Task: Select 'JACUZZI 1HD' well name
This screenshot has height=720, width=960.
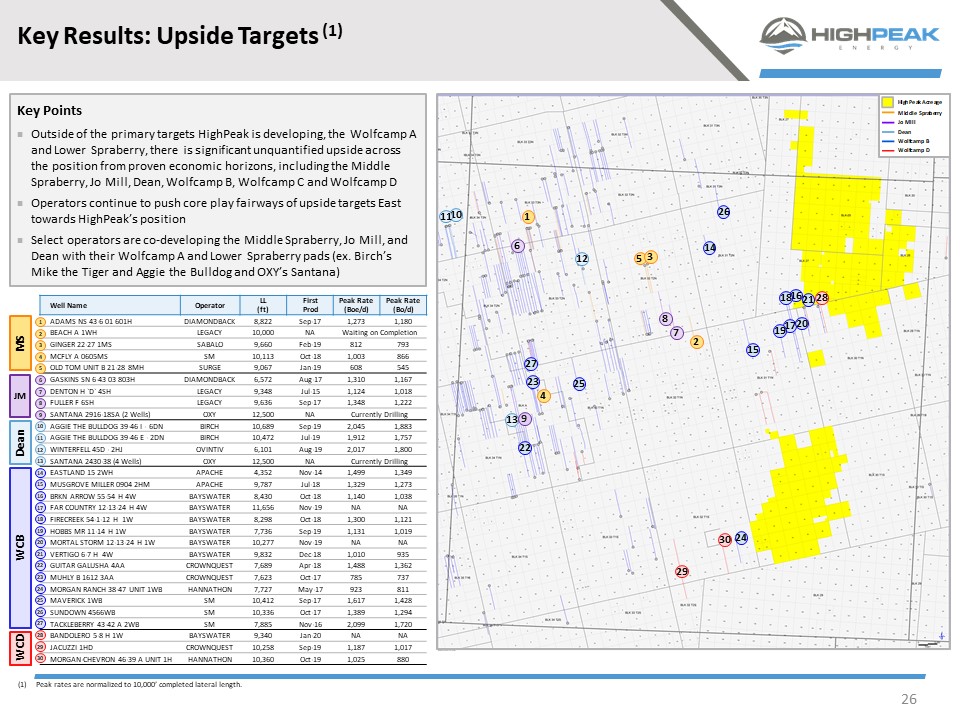Action: (x=71, y=648)
